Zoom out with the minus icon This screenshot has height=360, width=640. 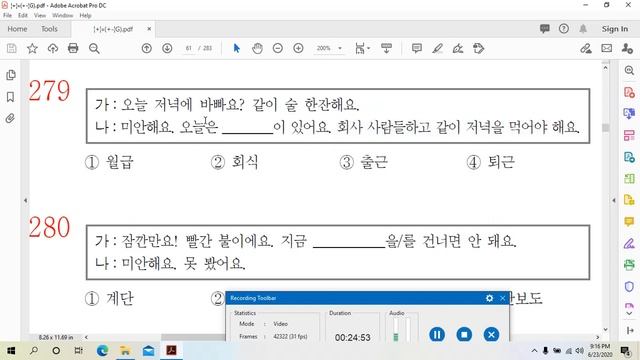(278, 49)
